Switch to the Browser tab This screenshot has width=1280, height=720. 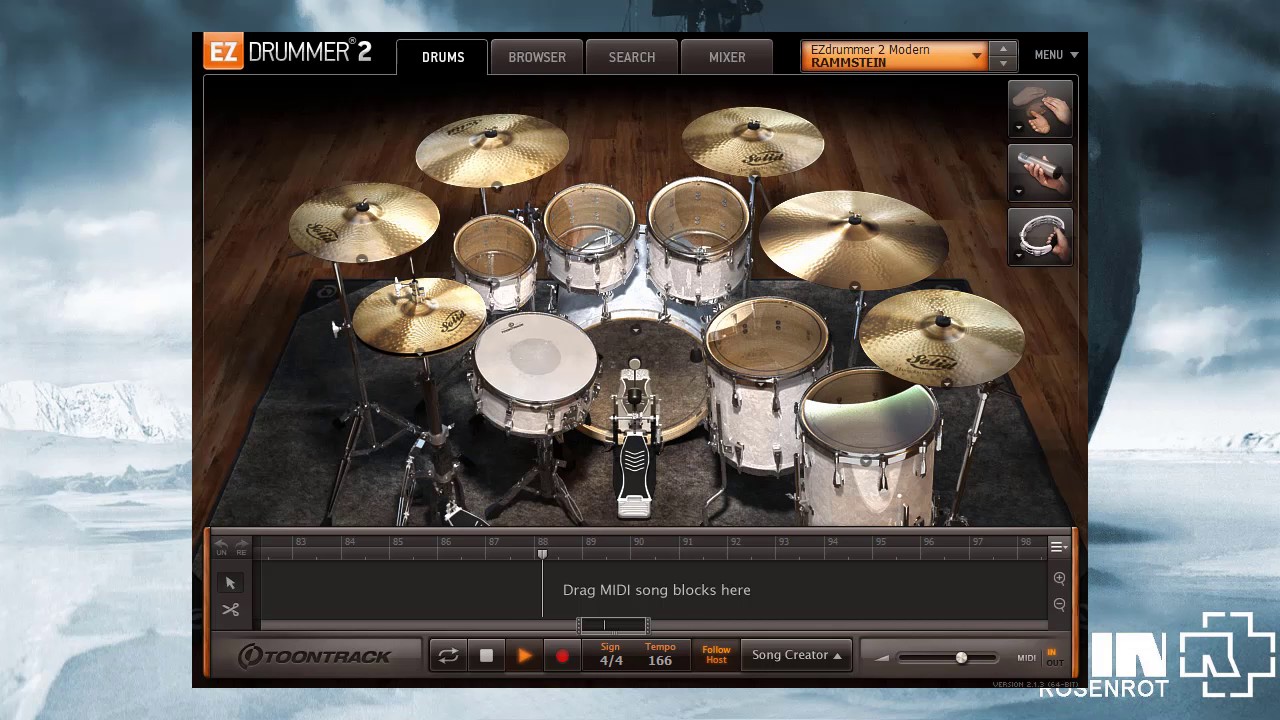pyautogui.click(x=537, y=57)
